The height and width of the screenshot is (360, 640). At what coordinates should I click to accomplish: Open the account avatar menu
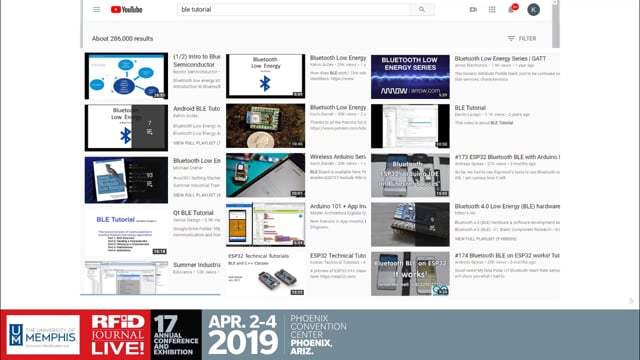(x=533, y=9)
